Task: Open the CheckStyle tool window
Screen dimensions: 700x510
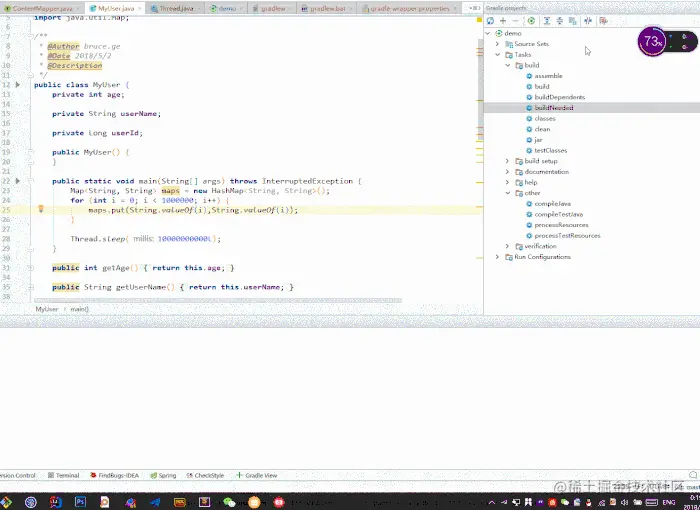Action: pos(205,476)
